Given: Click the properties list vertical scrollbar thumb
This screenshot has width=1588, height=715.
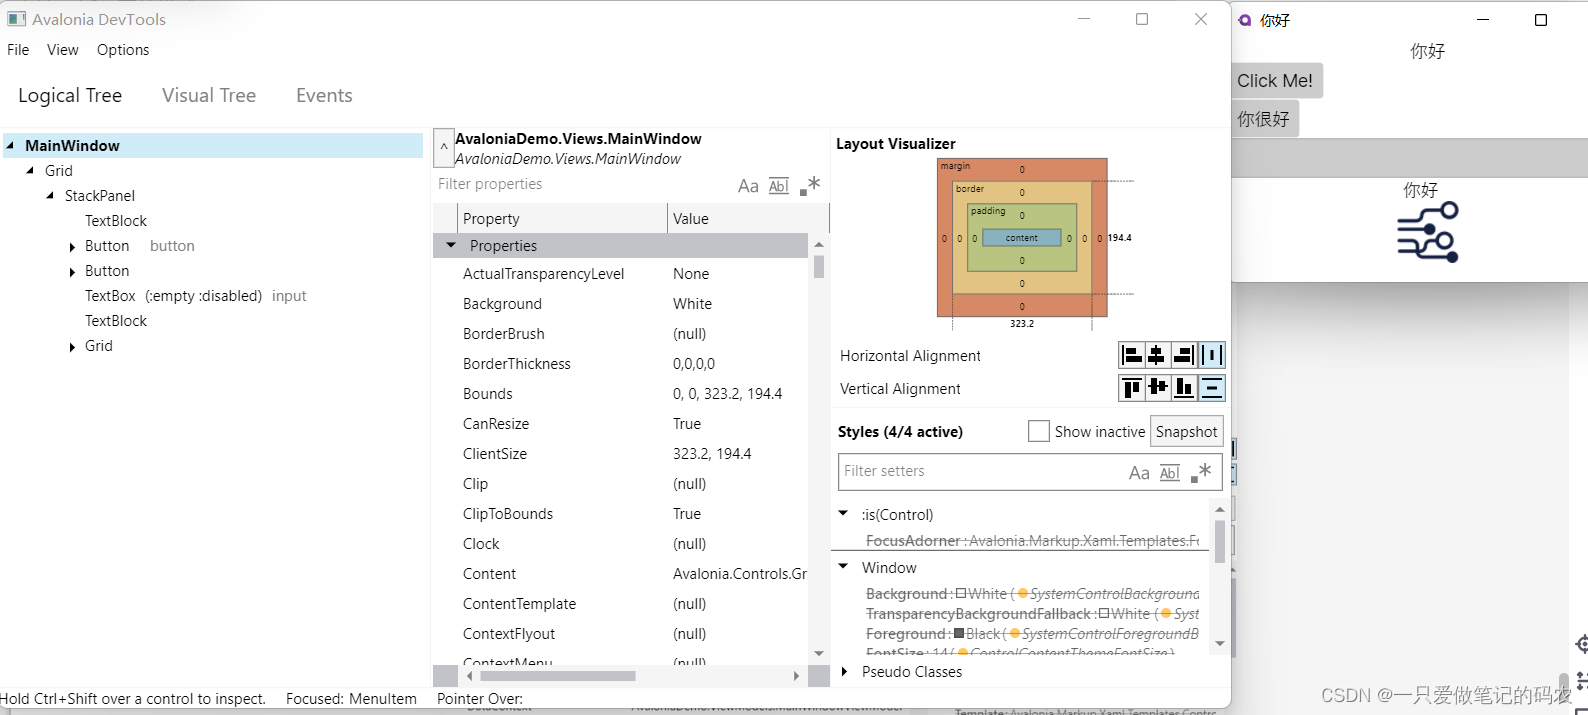Looking at the screenshot, I should (x=819, y=267).
